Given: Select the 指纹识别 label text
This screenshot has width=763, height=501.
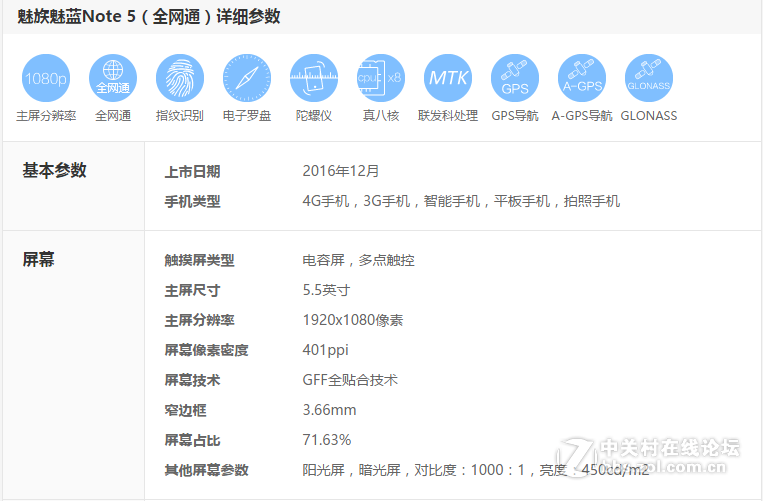Looking at the screenshot, I should pos(180,116).
